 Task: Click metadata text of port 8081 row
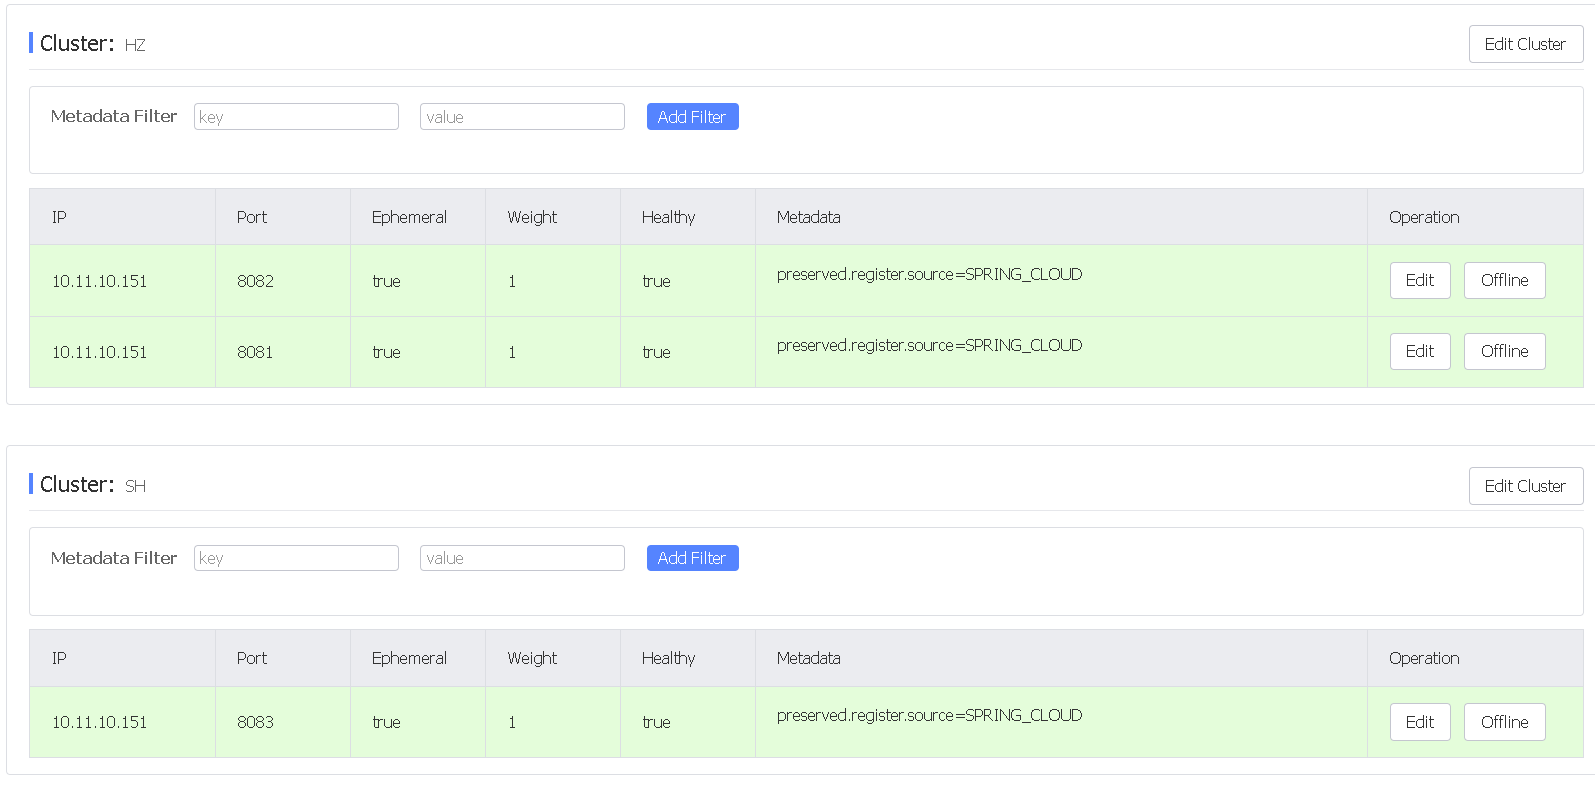point(929,345)
